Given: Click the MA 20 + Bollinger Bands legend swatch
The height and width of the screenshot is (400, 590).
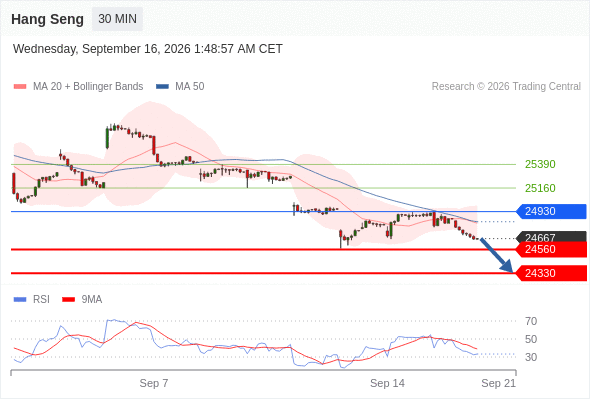Looking at the screenshot, I should [x=20, y=87].
